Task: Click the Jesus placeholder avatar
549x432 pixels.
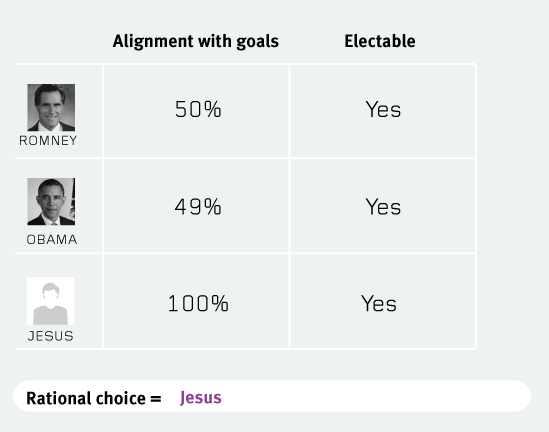Action: 50,301
